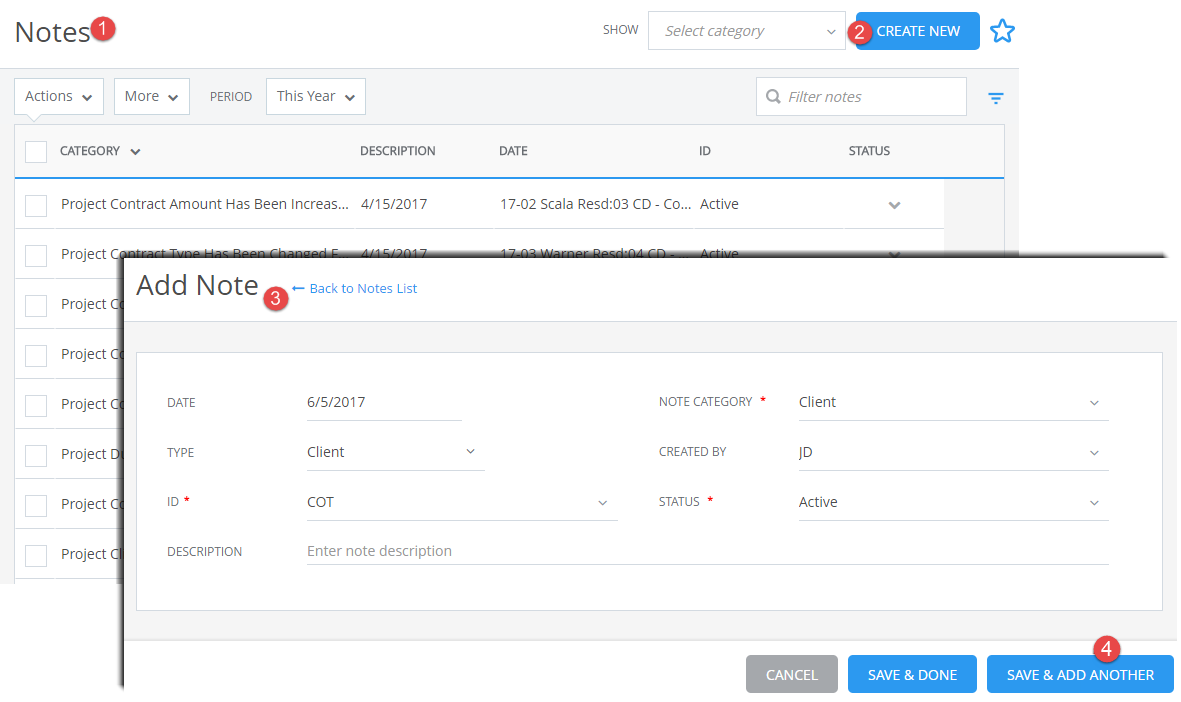The height and width of the screenshot is (702, 1181).
Task: Click the star favorite icon near CREATE NEW
Action: click(1002, 31)
